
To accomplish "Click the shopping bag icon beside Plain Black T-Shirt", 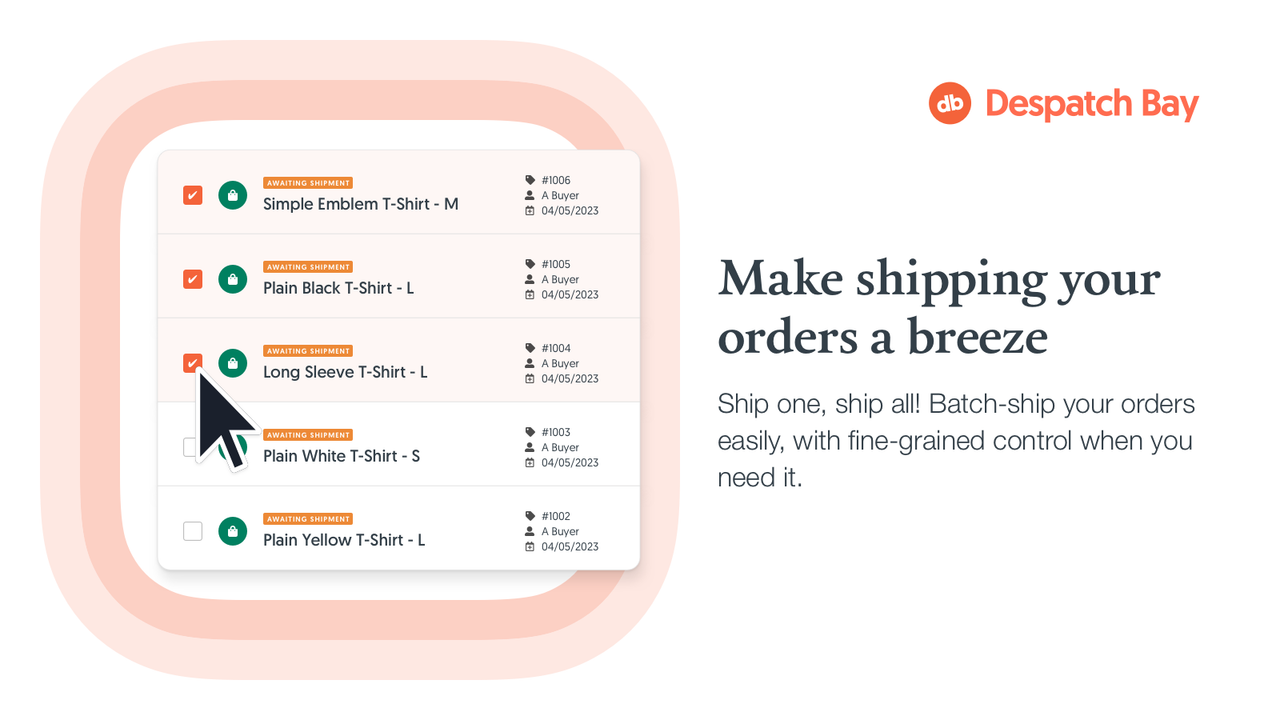I will coord(232,279).
